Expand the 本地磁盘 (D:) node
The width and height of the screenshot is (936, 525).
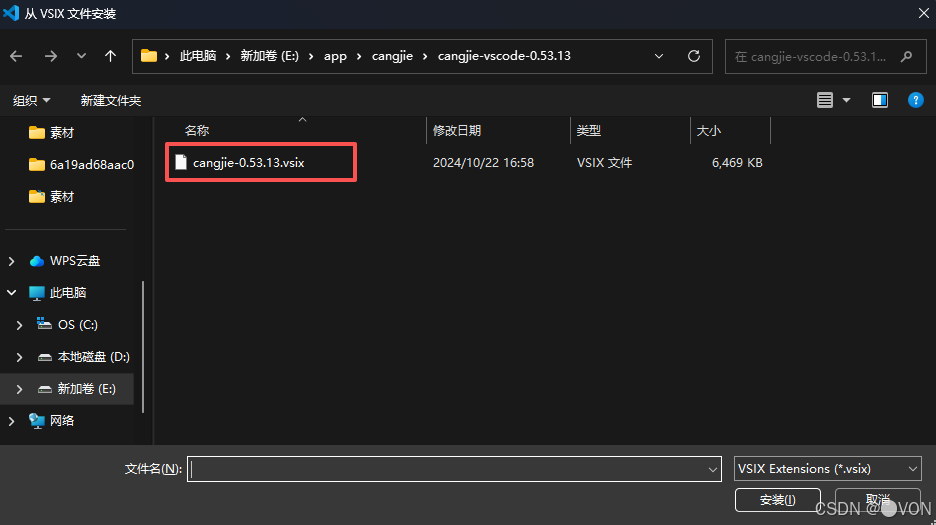point(19,357)
